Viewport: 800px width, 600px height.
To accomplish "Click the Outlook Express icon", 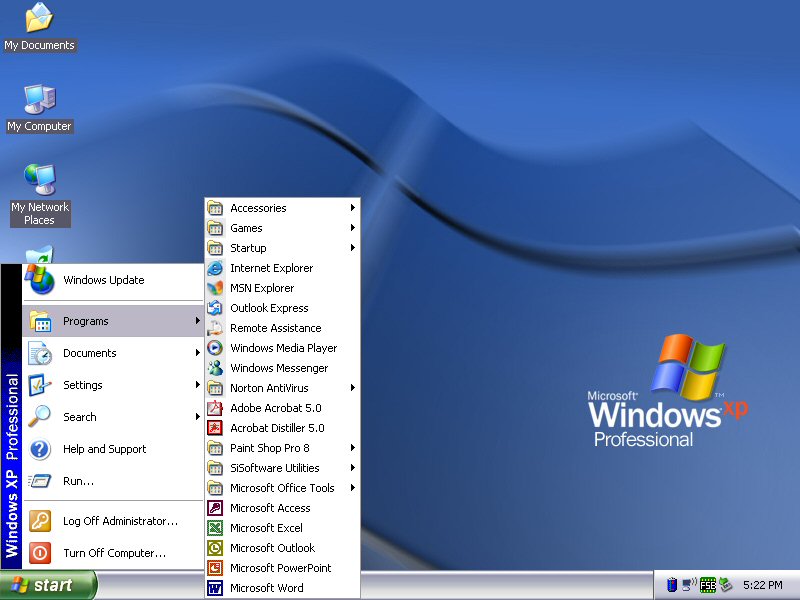I will (215, 308).
